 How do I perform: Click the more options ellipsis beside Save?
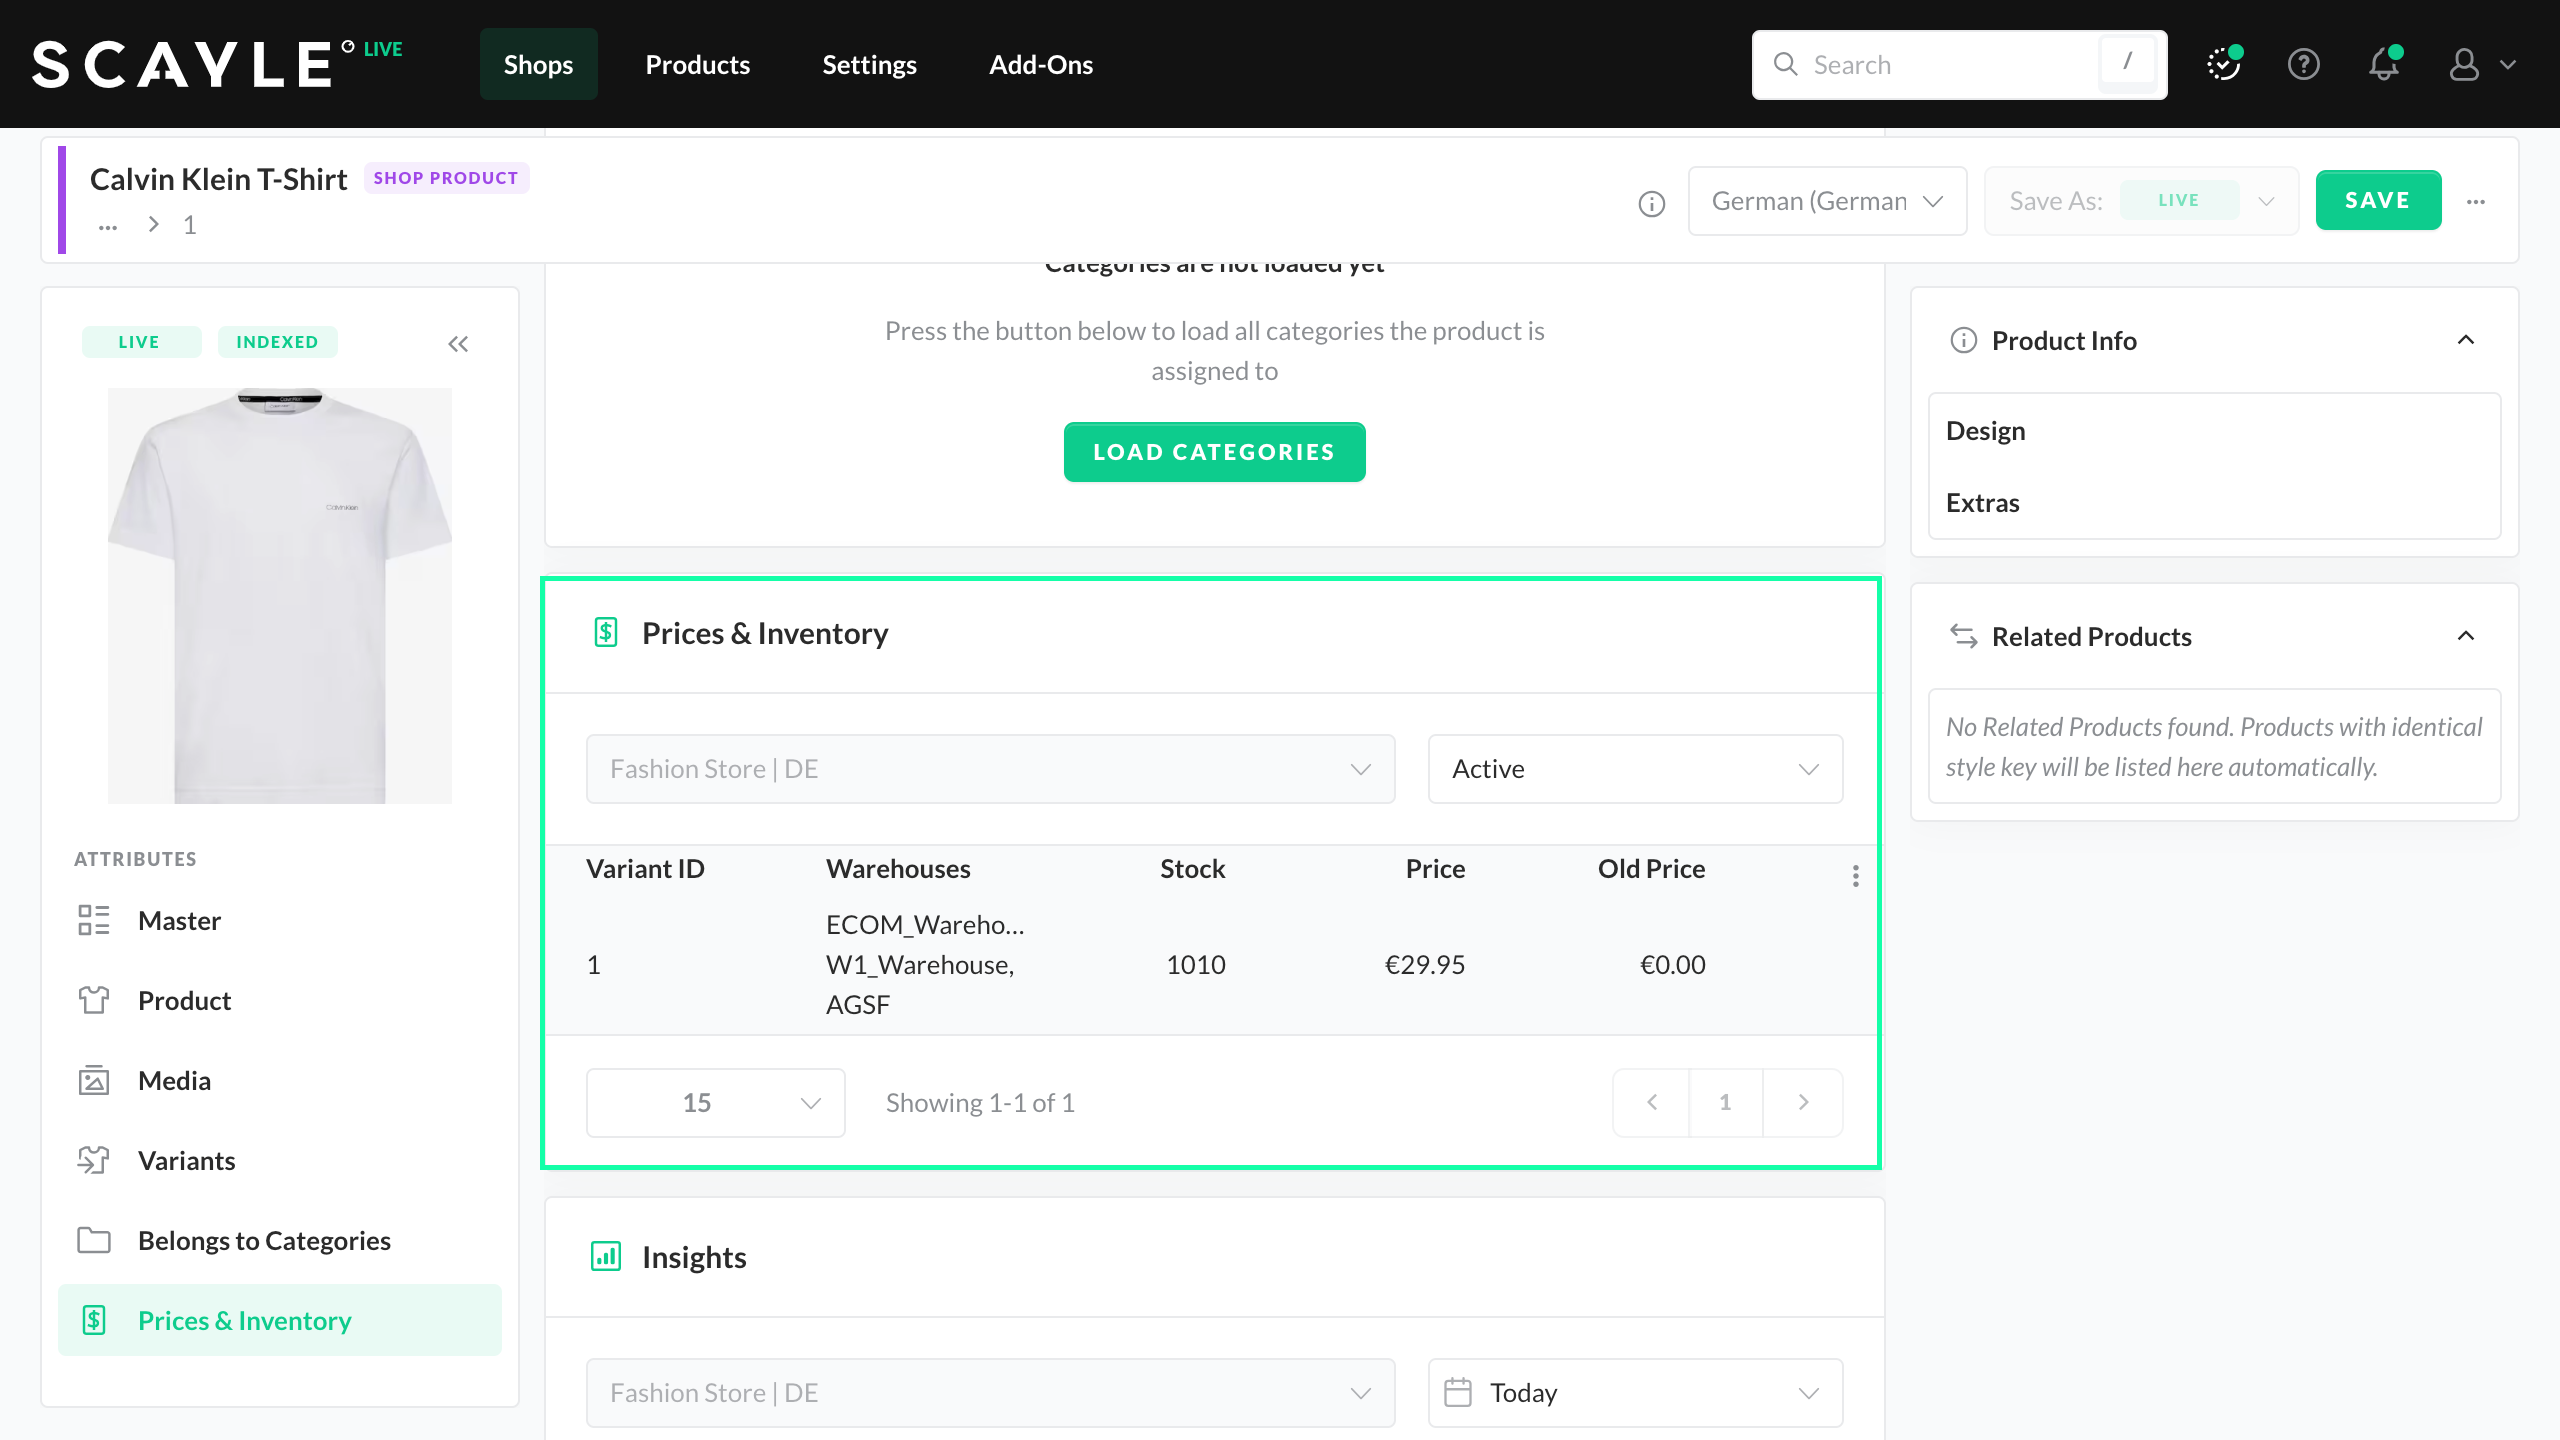2476,202
